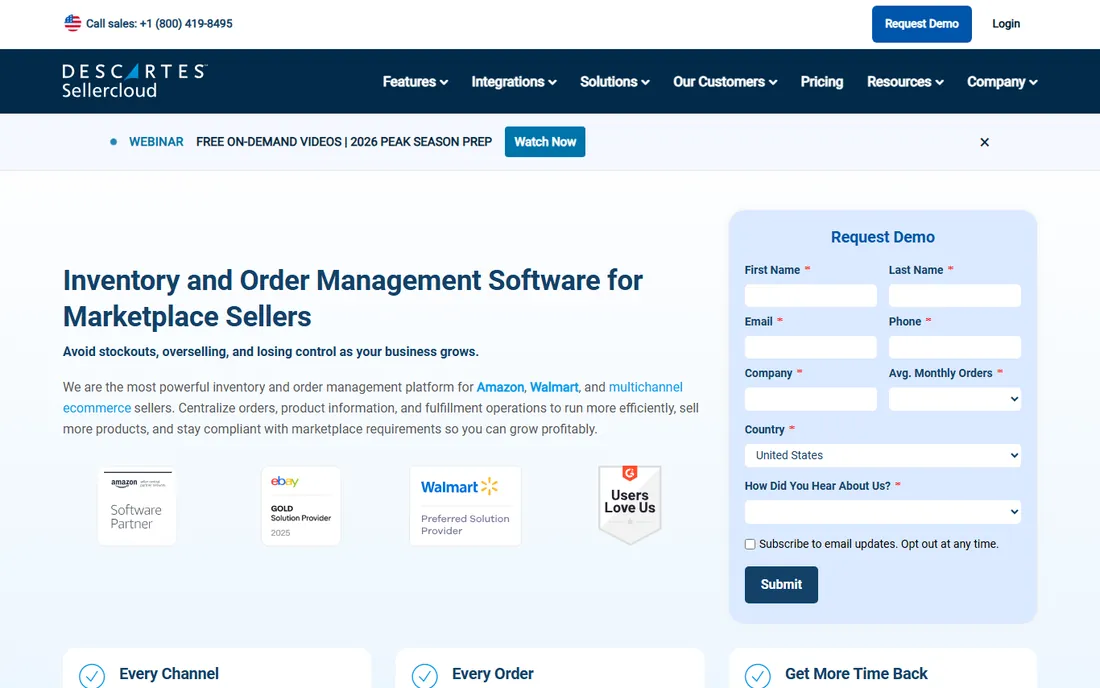Click the WEBINAR label in the banner
The image size is (1100, 688).
point(156,142)
